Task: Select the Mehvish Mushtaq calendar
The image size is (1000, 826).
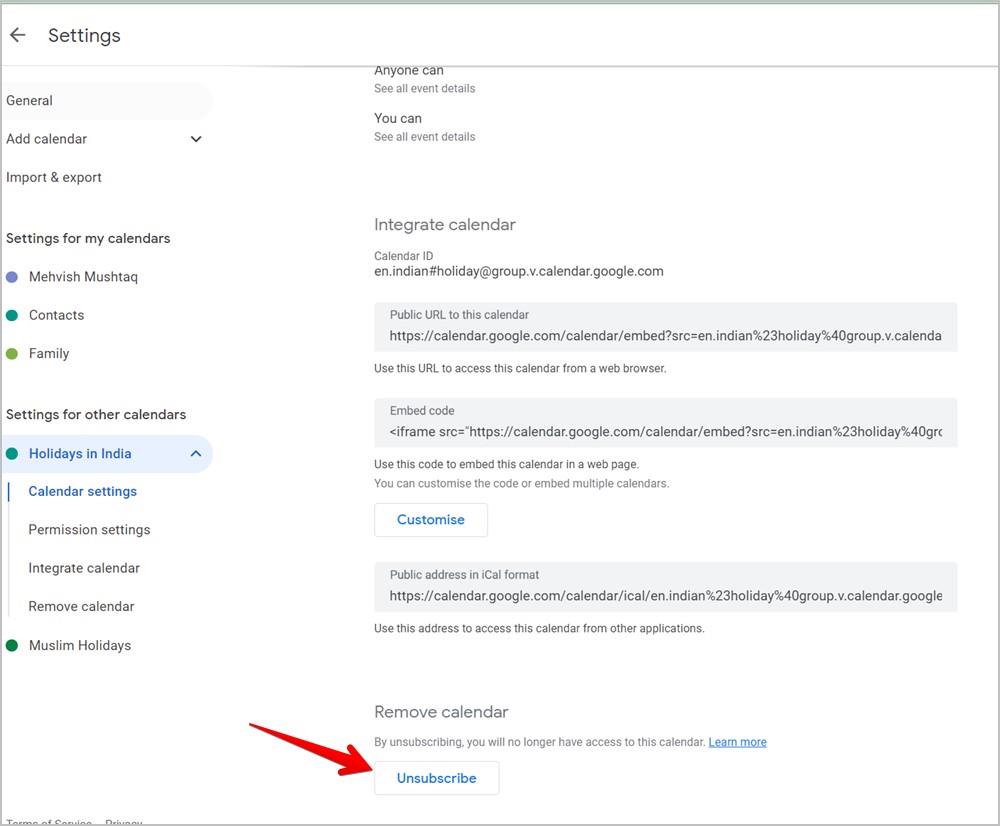Action: (83, 277)
